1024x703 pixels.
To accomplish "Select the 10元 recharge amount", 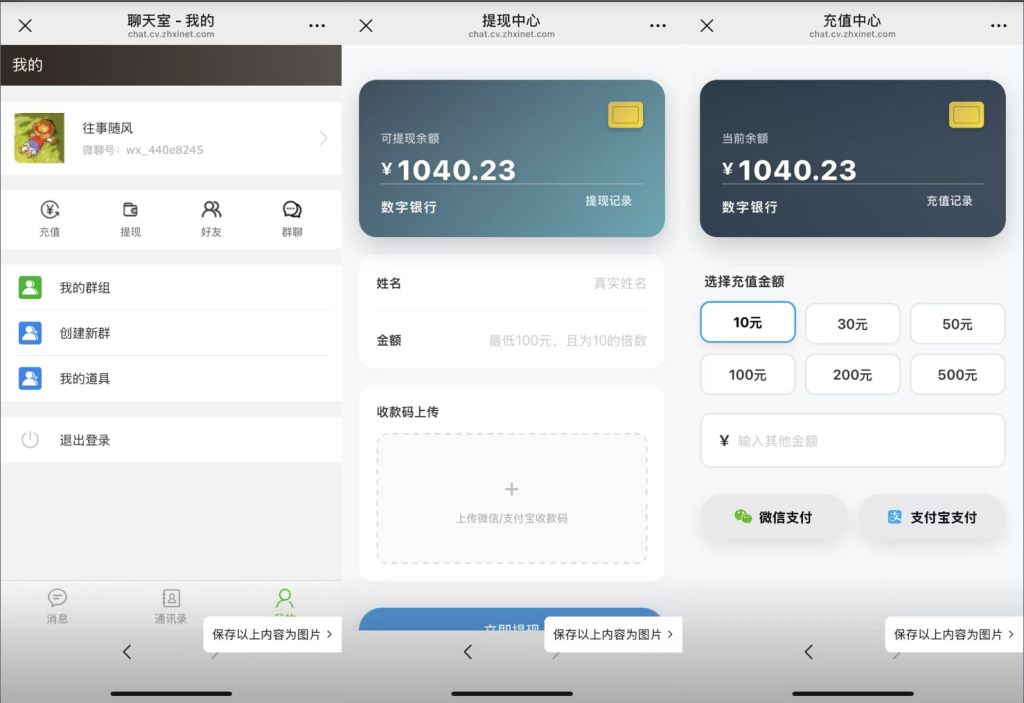I will point(748,323).
